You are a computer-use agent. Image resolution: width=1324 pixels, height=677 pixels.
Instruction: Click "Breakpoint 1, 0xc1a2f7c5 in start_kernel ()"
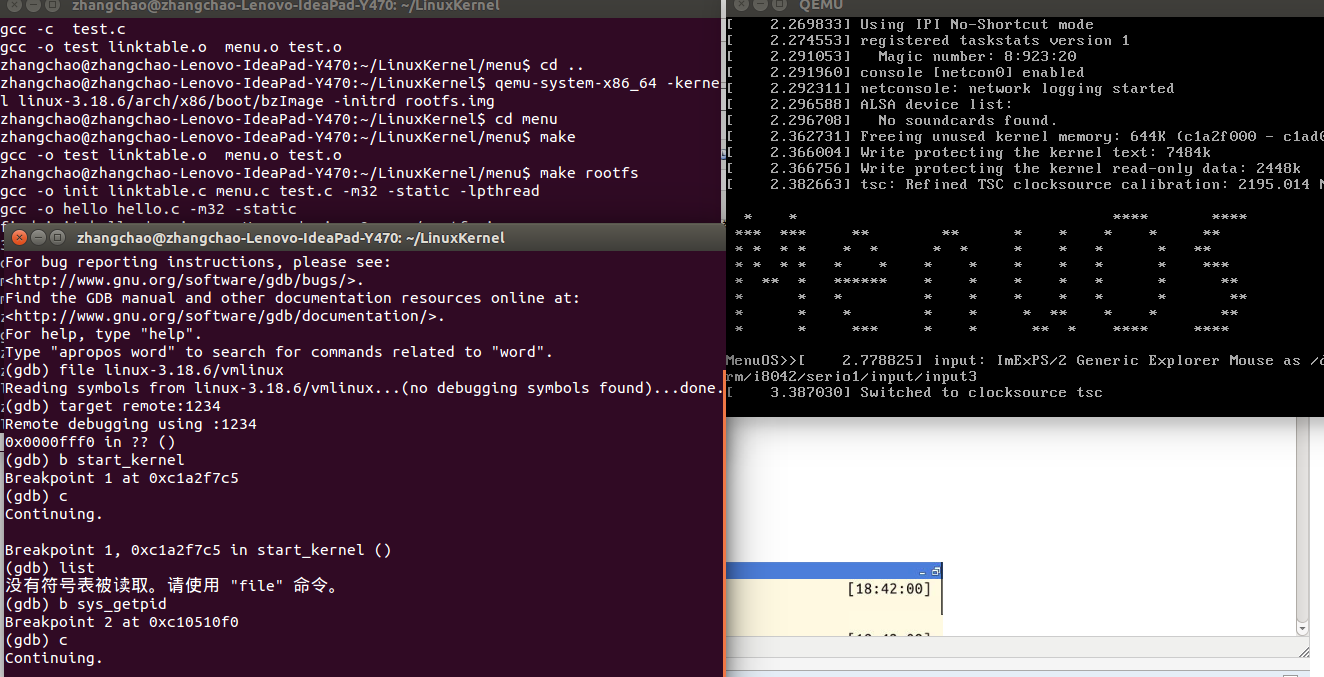(198, 550)
